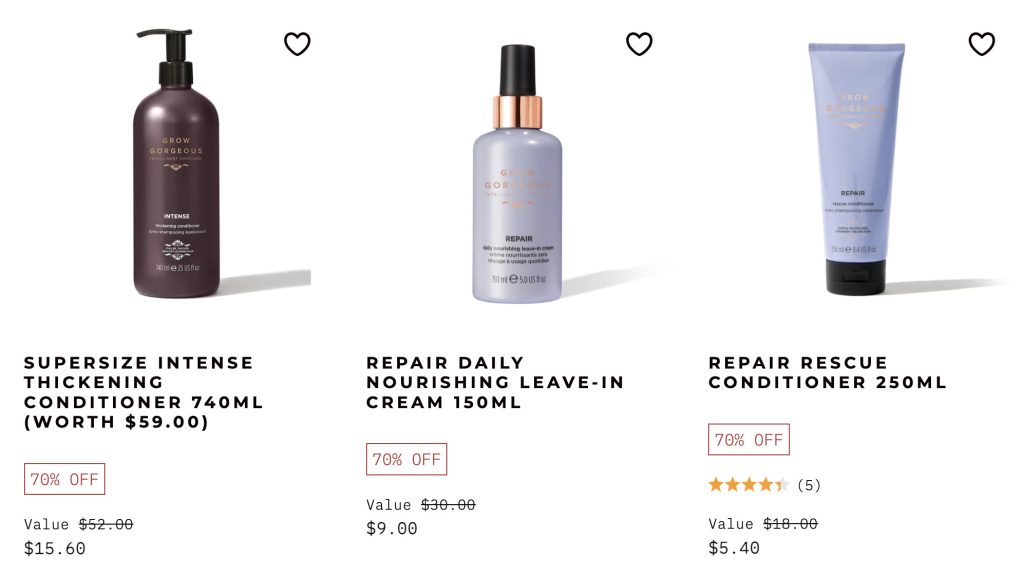
Task: Add Supersize Intense Thickening Conditioner to wishlist
Action: 297,44
